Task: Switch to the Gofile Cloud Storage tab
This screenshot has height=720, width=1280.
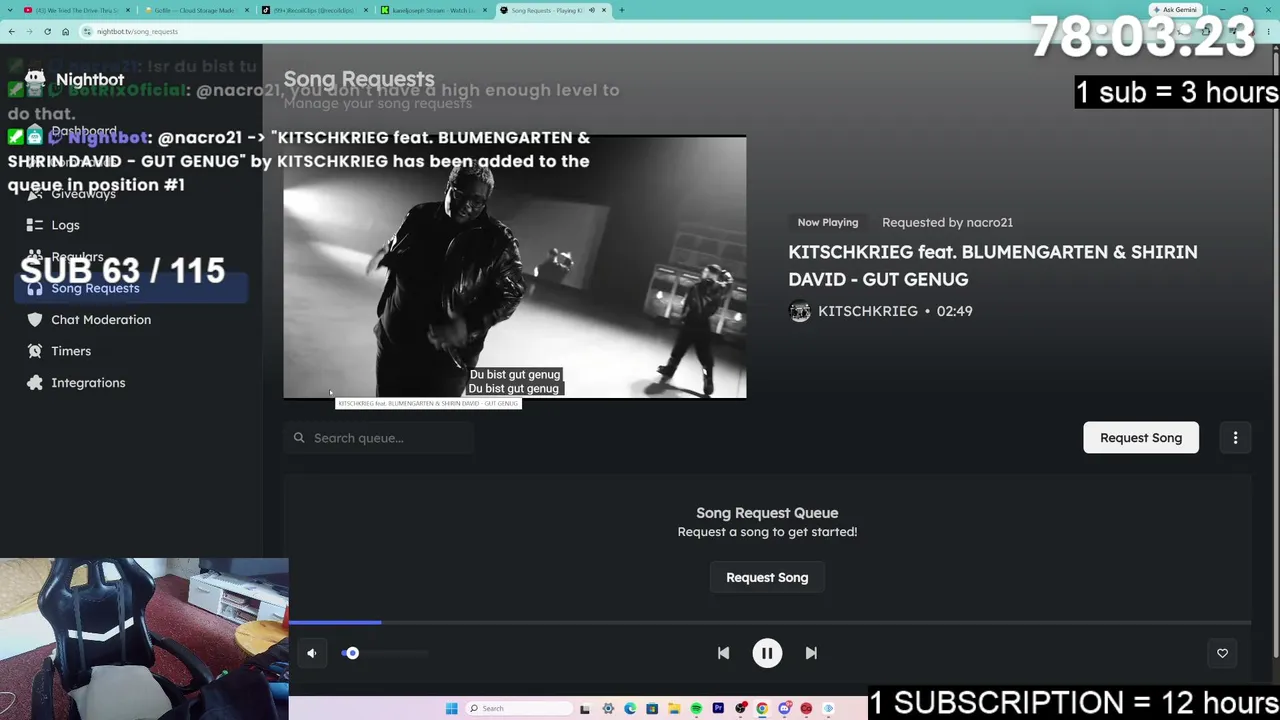Action: tap(195, 10)
